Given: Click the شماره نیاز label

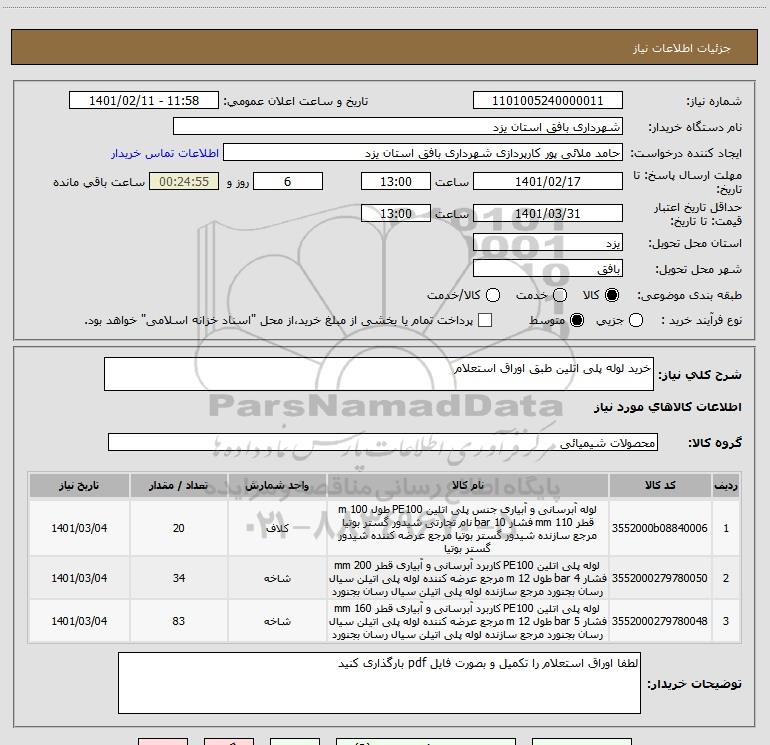Looking at the screenshot, I should (714, 102).
